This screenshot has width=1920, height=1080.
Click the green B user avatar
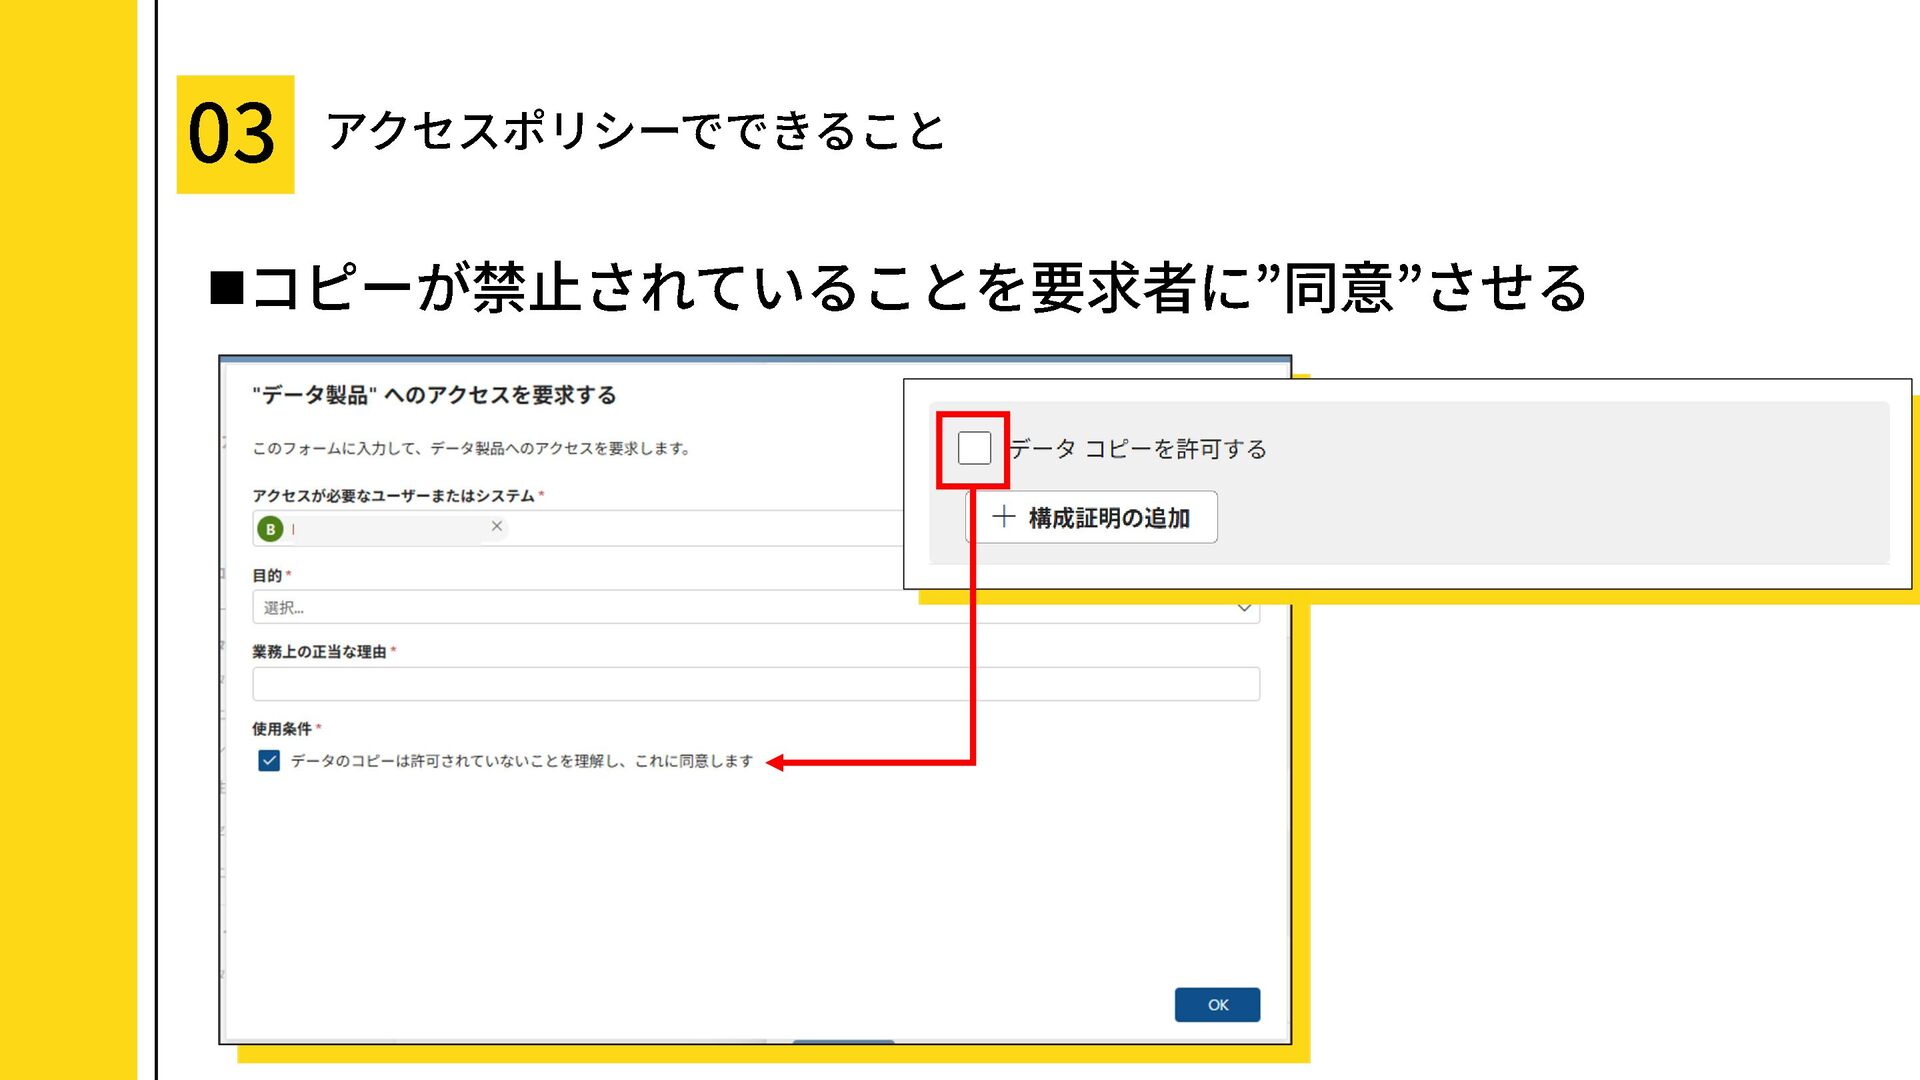[x=270, y=529]
